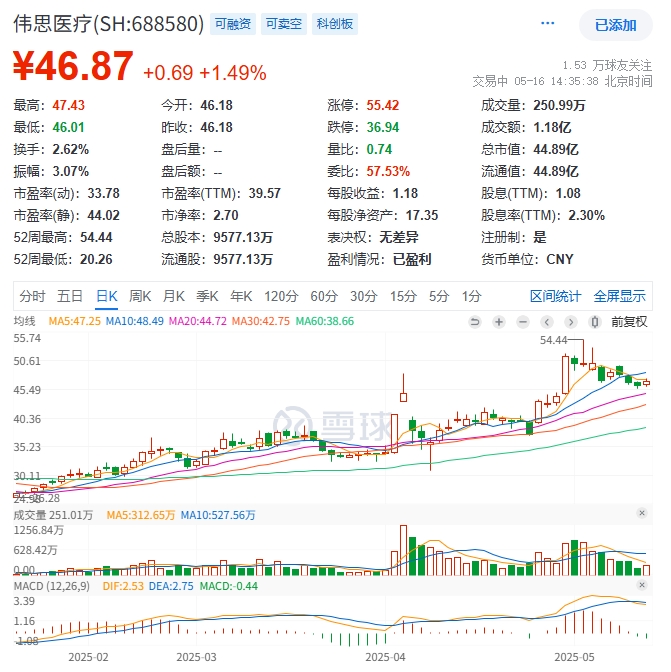Select the 日K chart tab
Viewport: 671px width, 672px height.
(107, 296)
